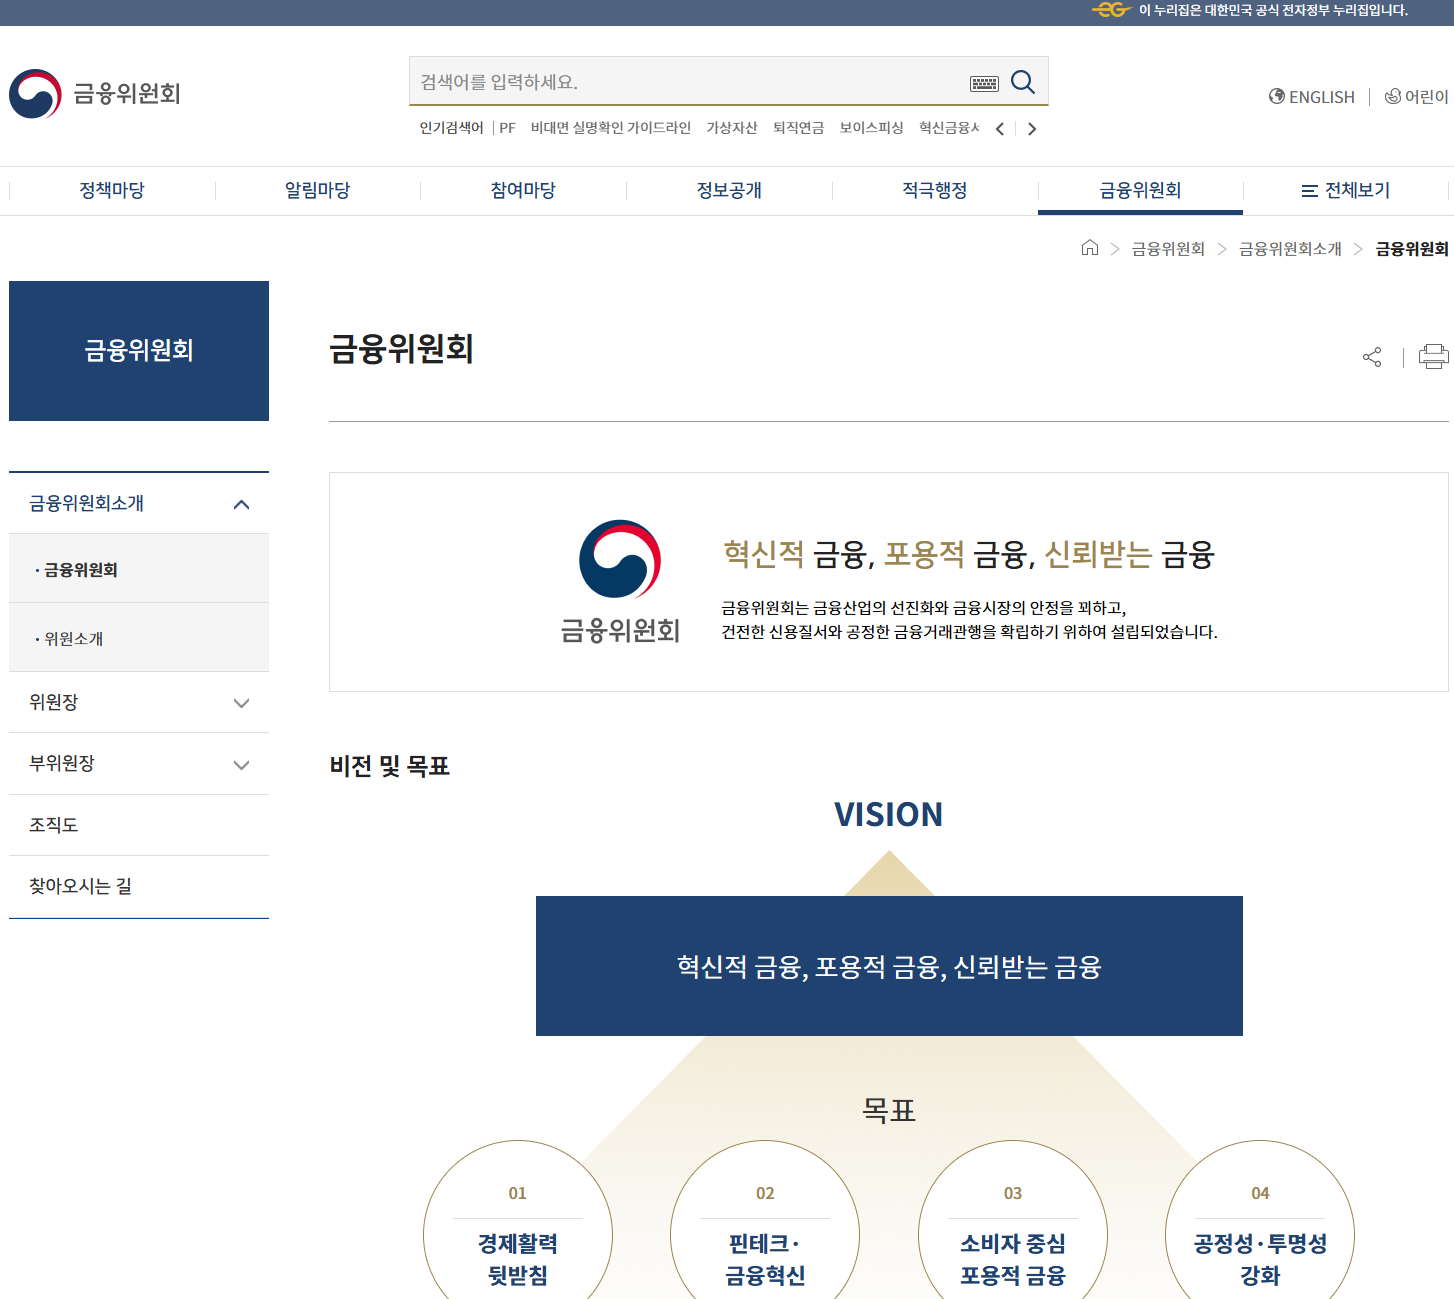The height and width of the screenshot is (1299, 1454).
Task: Click the 금융위원회 emblem in intro box
Action: point(620,581)
